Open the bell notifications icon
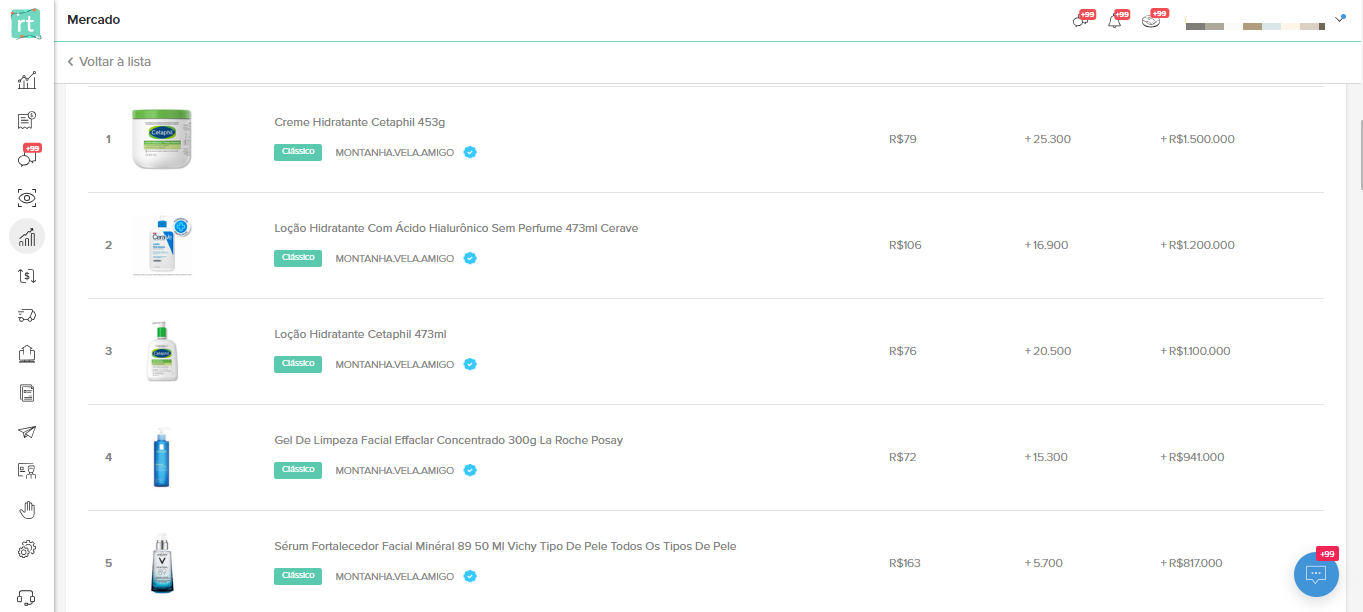 pyautogui.click(x=1116, y=19)
